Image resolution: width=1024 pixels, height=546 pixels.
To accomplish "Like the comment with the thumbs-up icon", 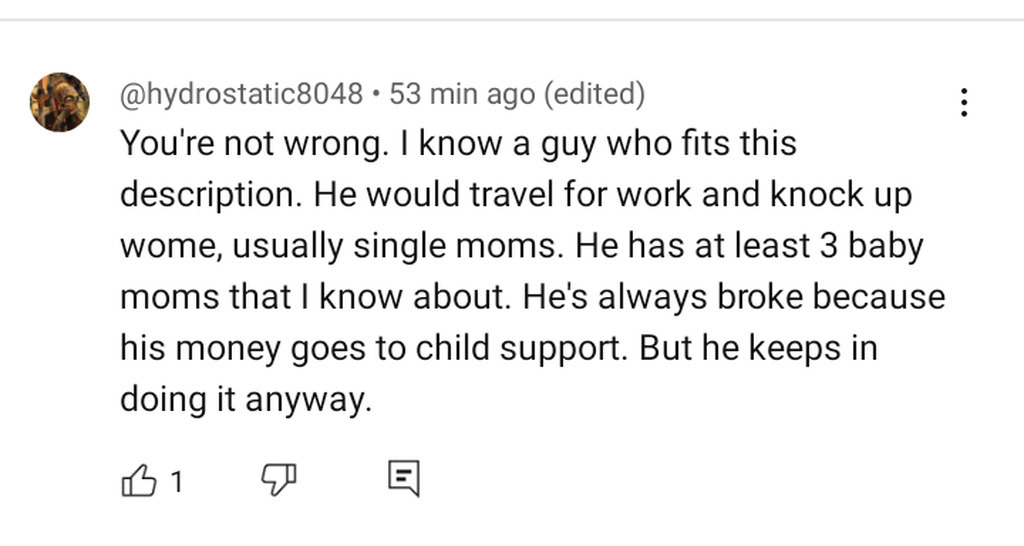I will click(x=139, y=482).
